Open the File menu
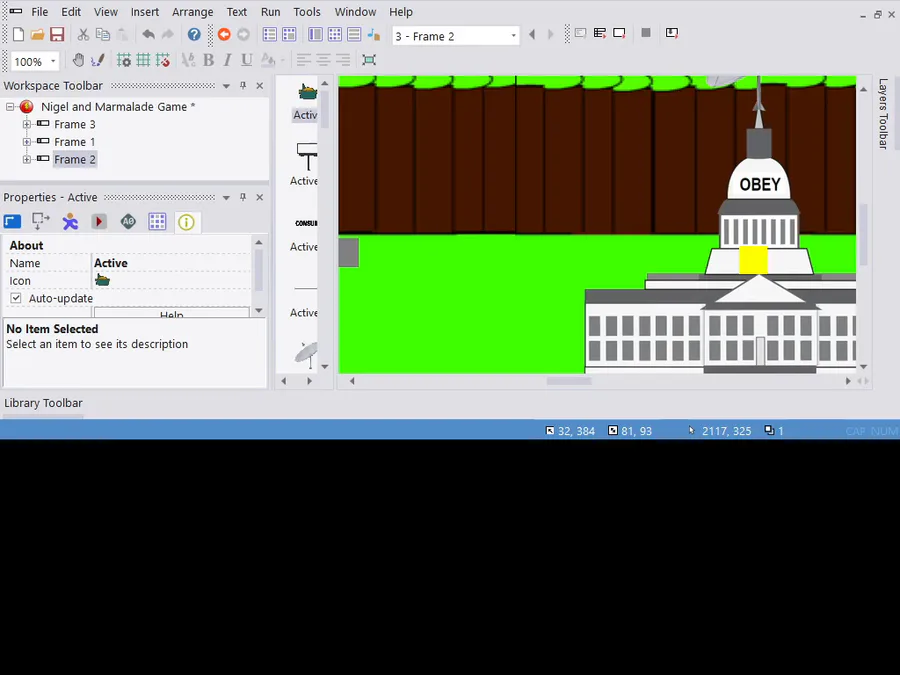The height and width of the screenshot is (675, 900). click(40, 12)
